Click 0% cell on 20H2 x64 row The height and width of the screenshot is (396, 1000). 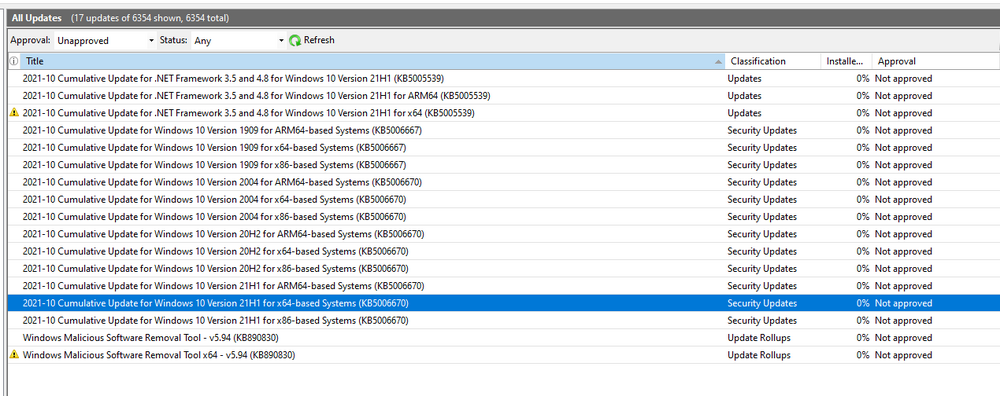pos(863,251)
